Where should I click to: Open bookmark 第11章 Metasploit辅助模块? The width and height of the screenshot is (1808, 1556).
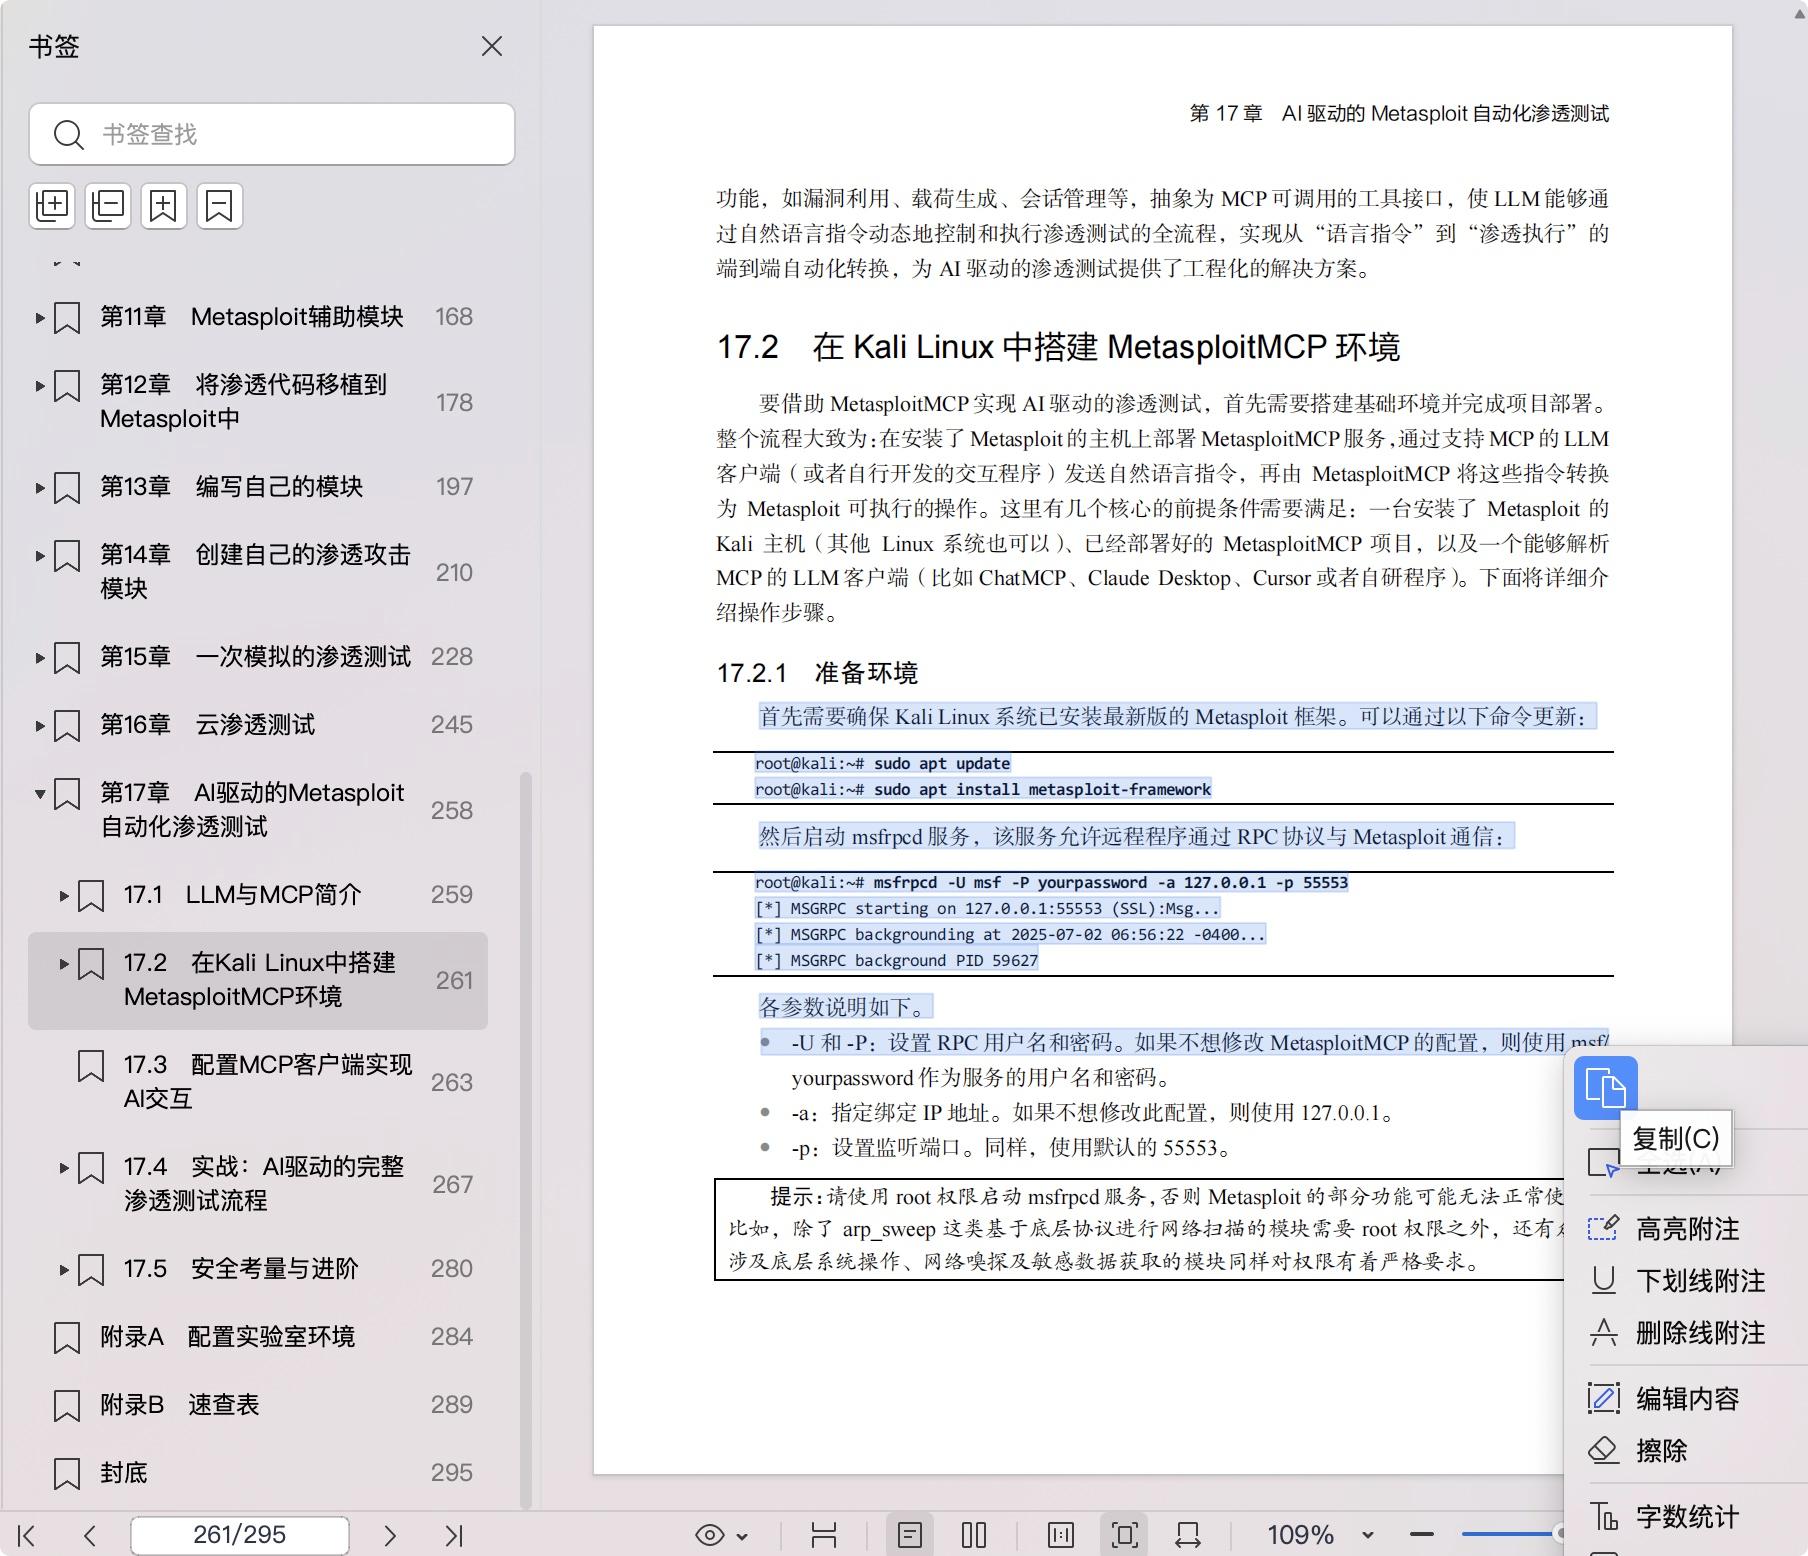coord(252,317)
